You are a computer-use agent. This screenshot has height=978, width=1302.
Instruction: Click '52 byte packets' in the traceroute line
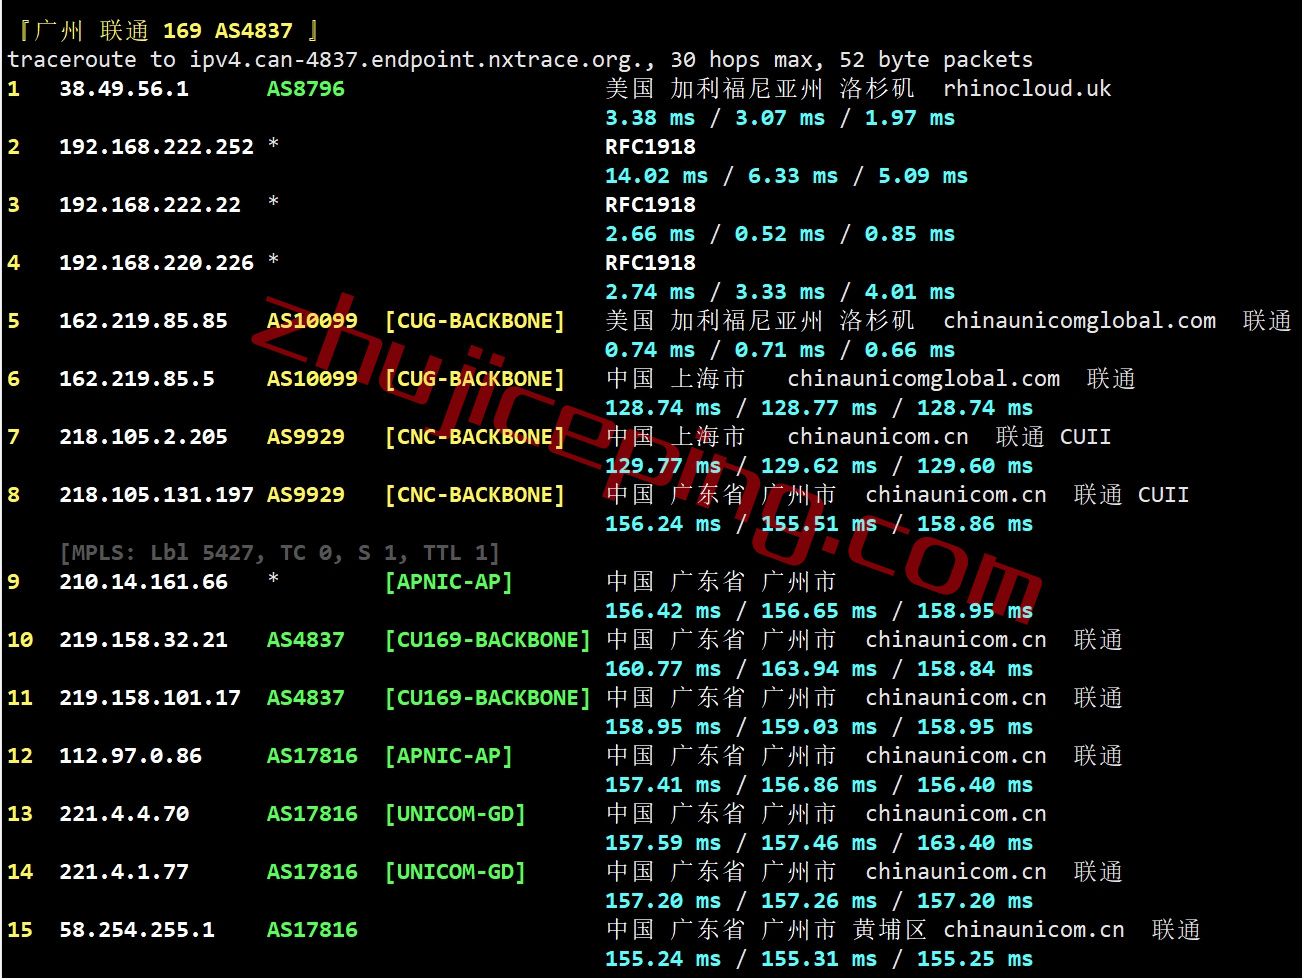point(936,60)
